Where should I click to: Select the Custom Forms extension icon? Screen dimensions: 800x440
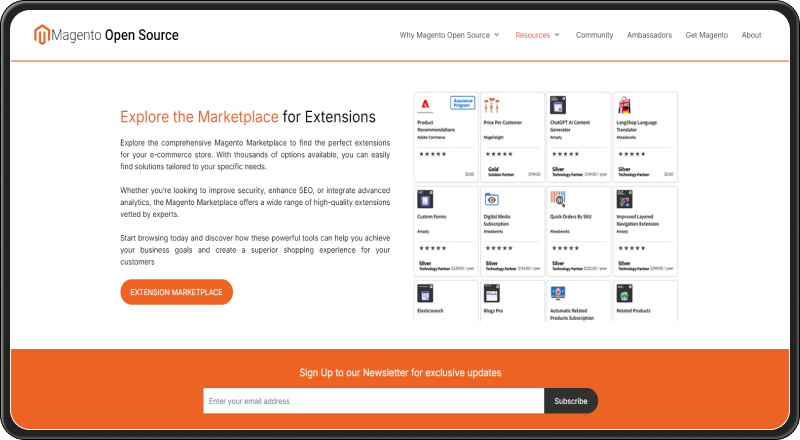(425, 199)
